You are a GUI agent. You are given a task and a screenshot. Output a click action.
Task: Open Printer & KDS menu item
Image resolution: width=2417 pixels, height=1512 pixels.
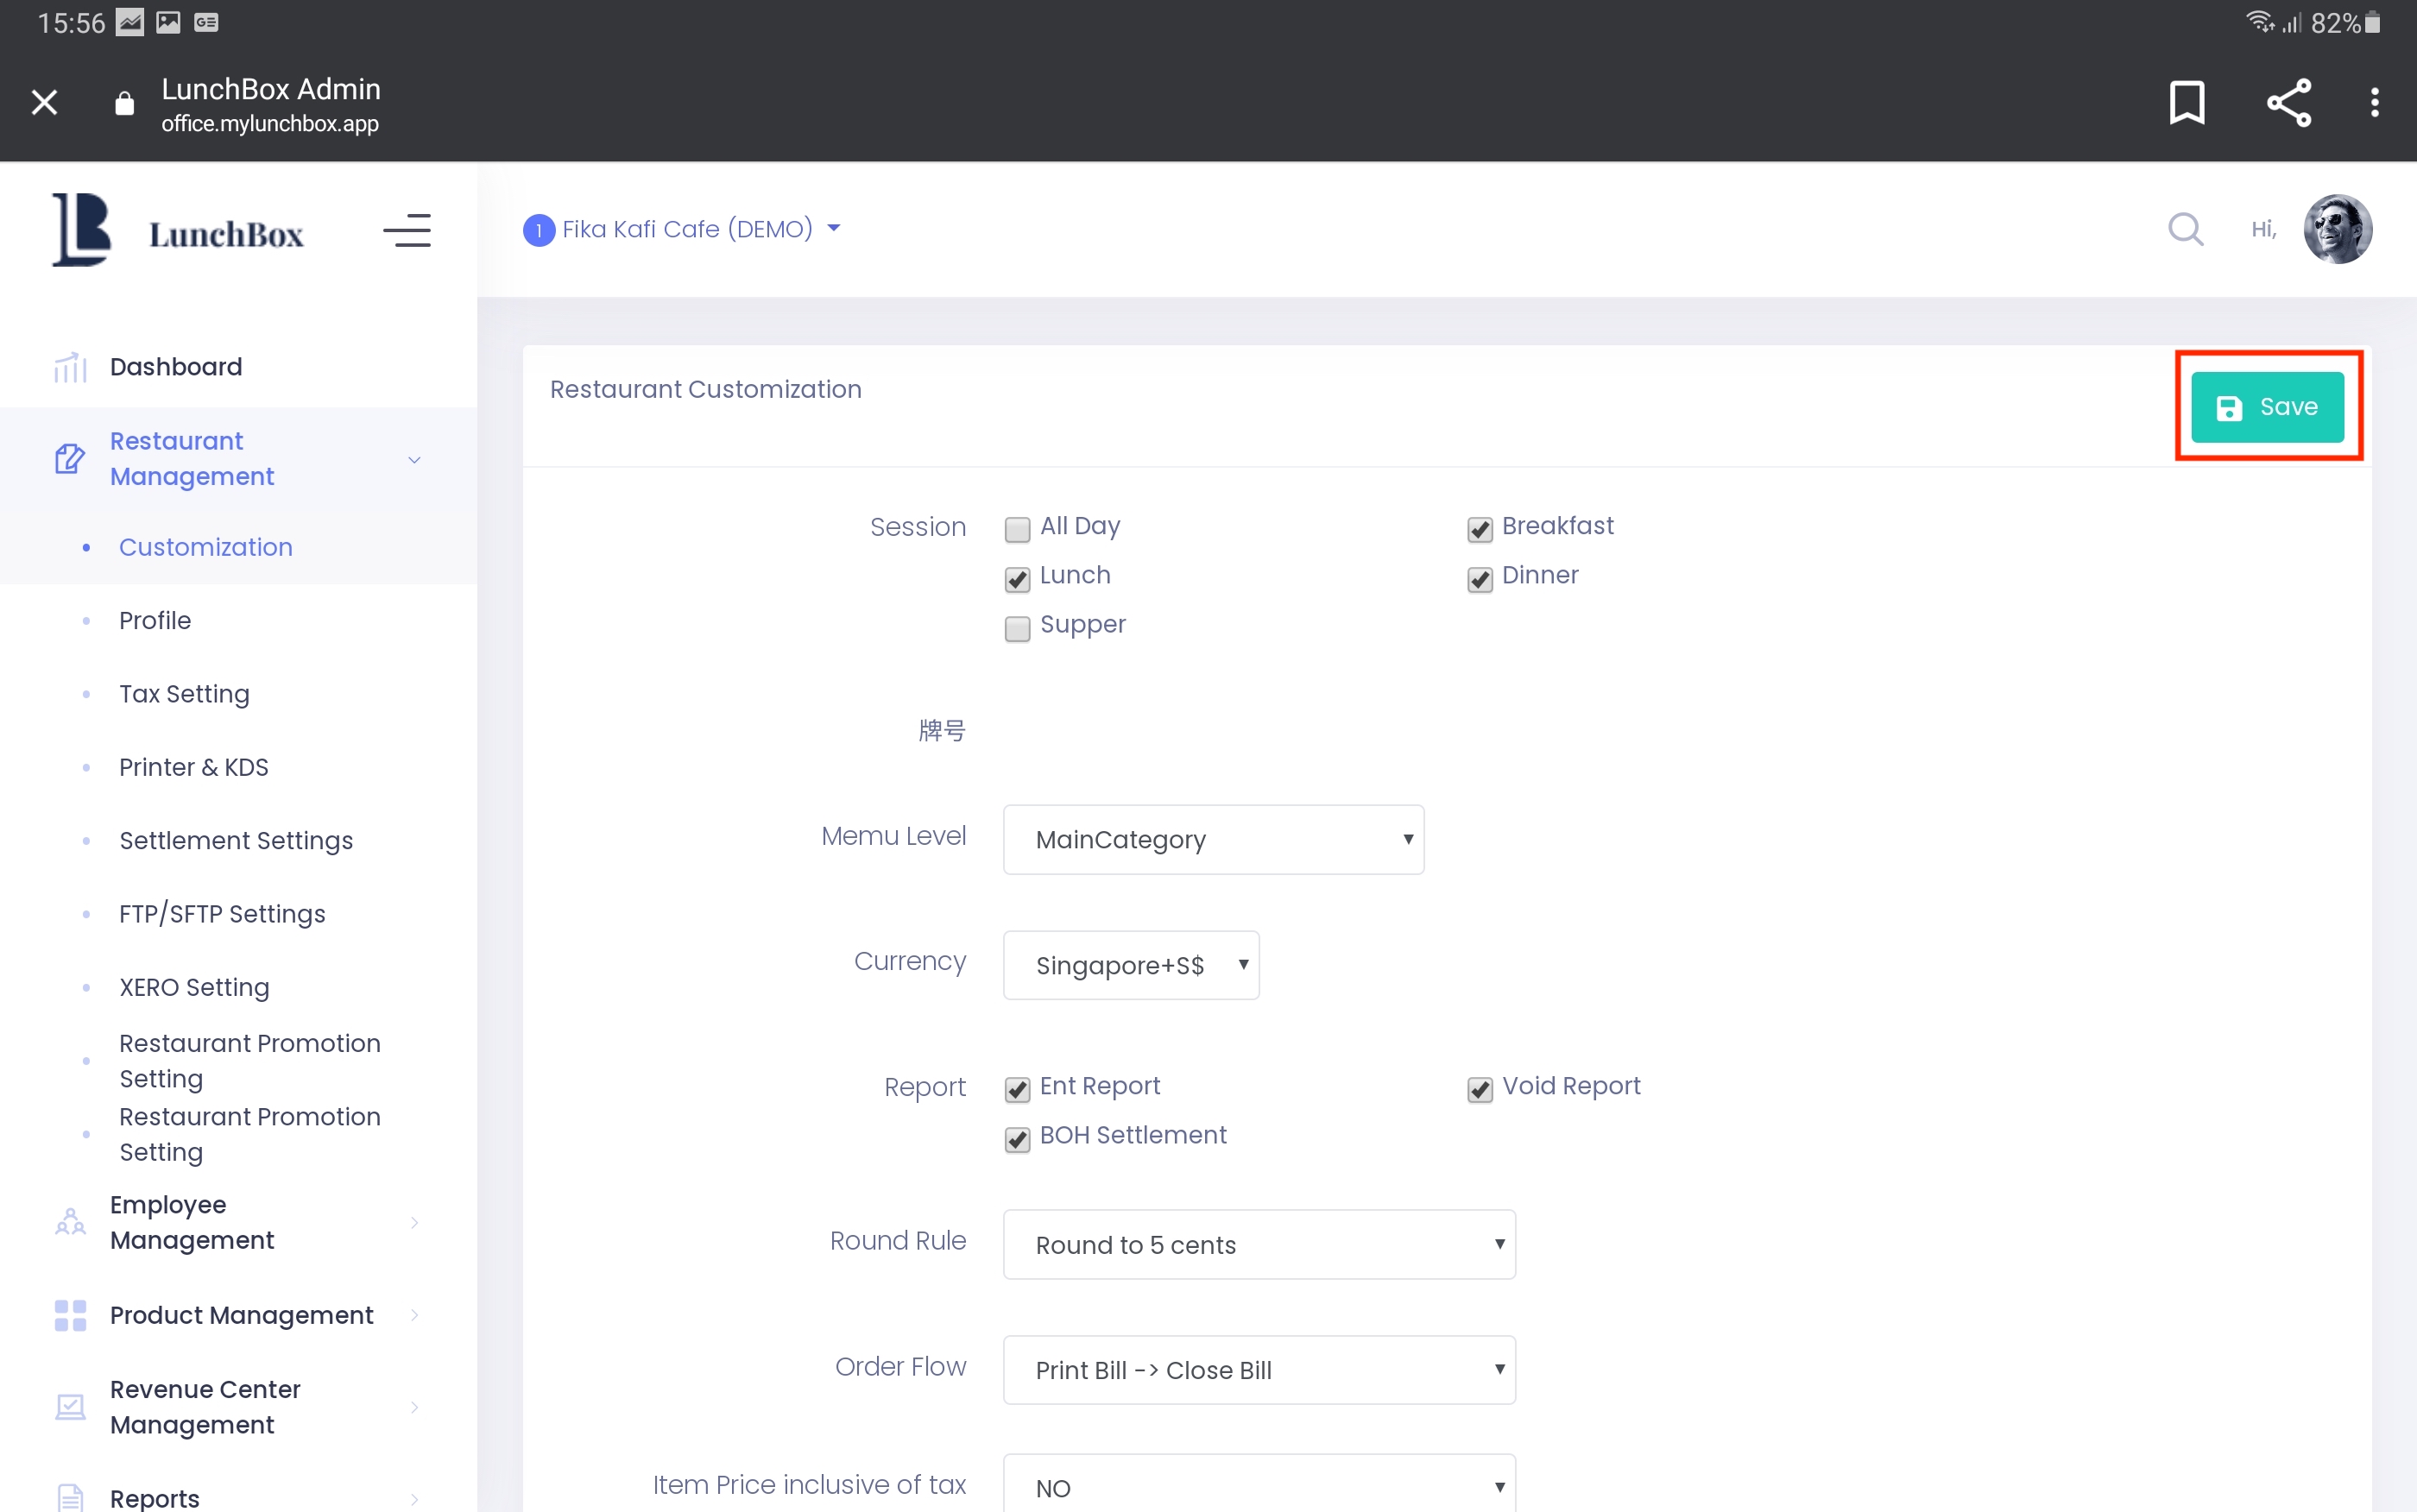point(194,767)
